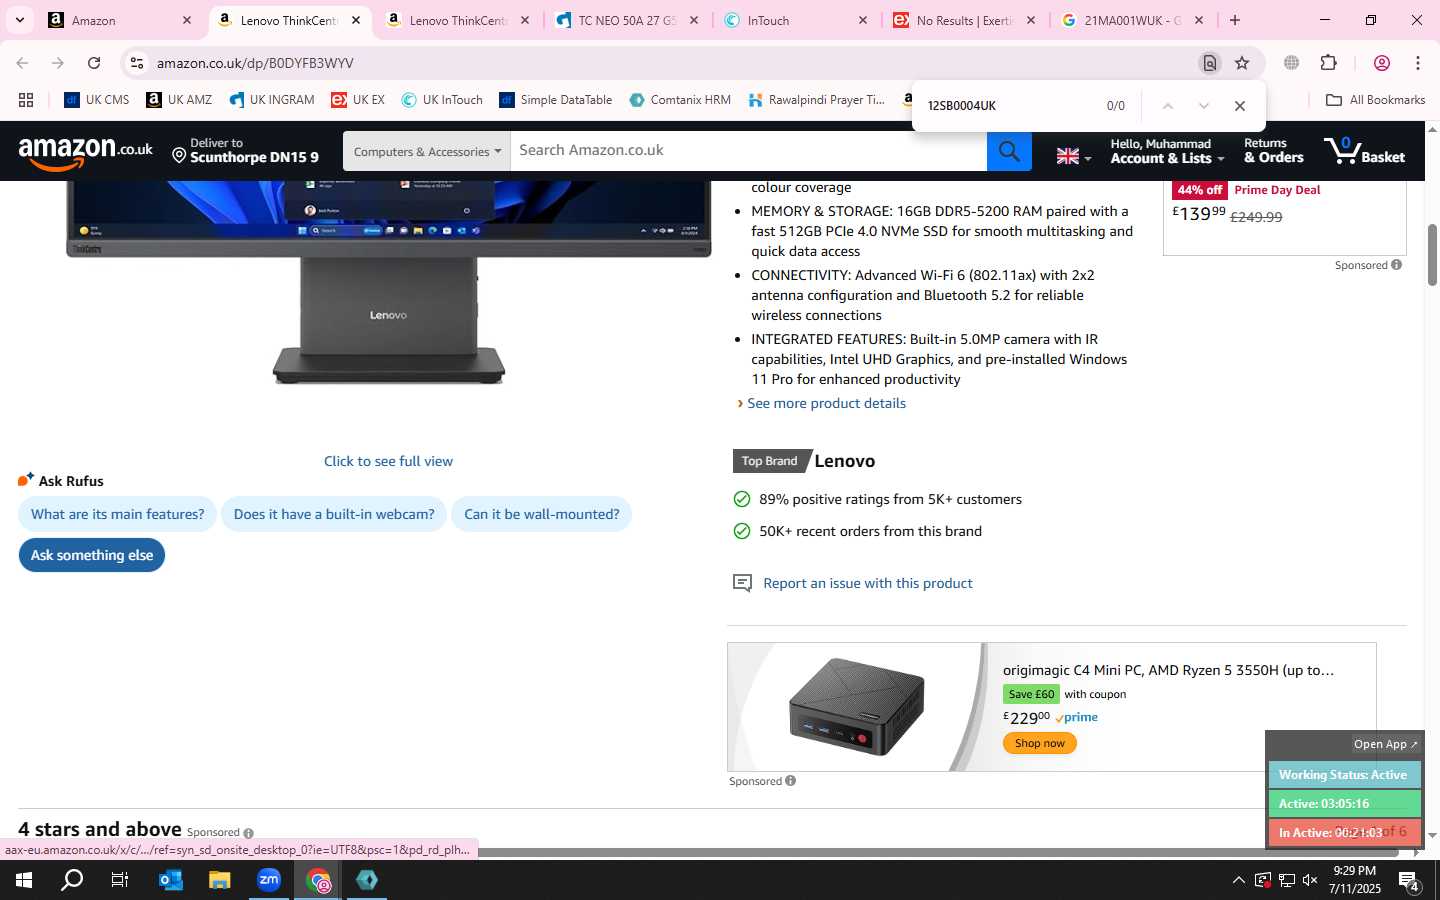1440x900 pixels.
Task: Go back using browser back arrow
Action: tap(22, 63)
